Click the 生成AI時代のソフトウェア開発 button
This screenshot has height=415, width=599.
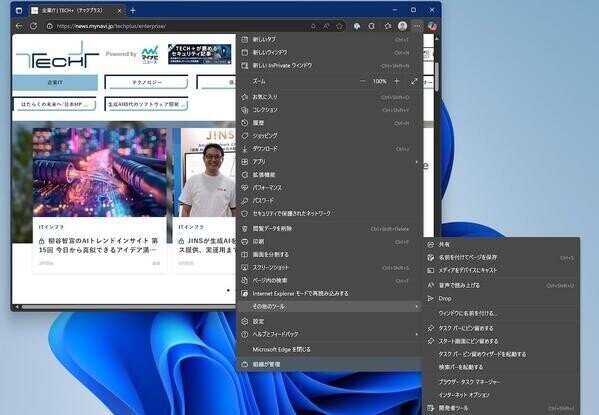tap(146, 104)
